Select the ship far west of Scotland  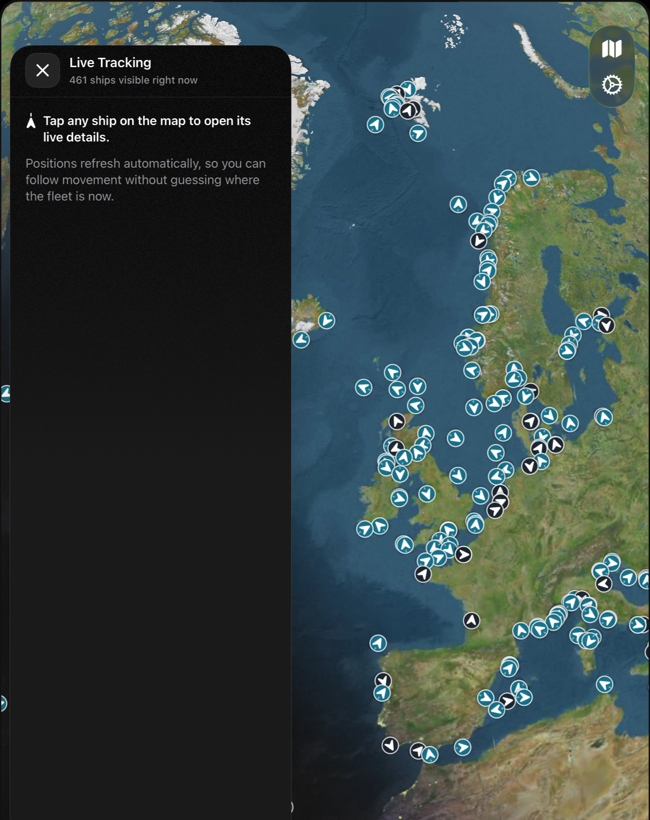[x=363, y=388]
